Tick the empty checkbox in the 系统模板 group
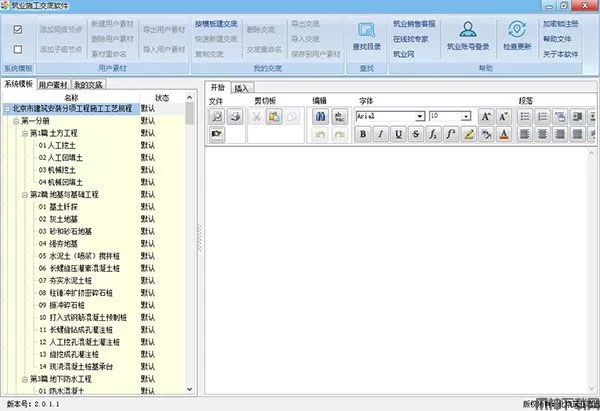Screen dimensions: 600x411 pos(17,48)
